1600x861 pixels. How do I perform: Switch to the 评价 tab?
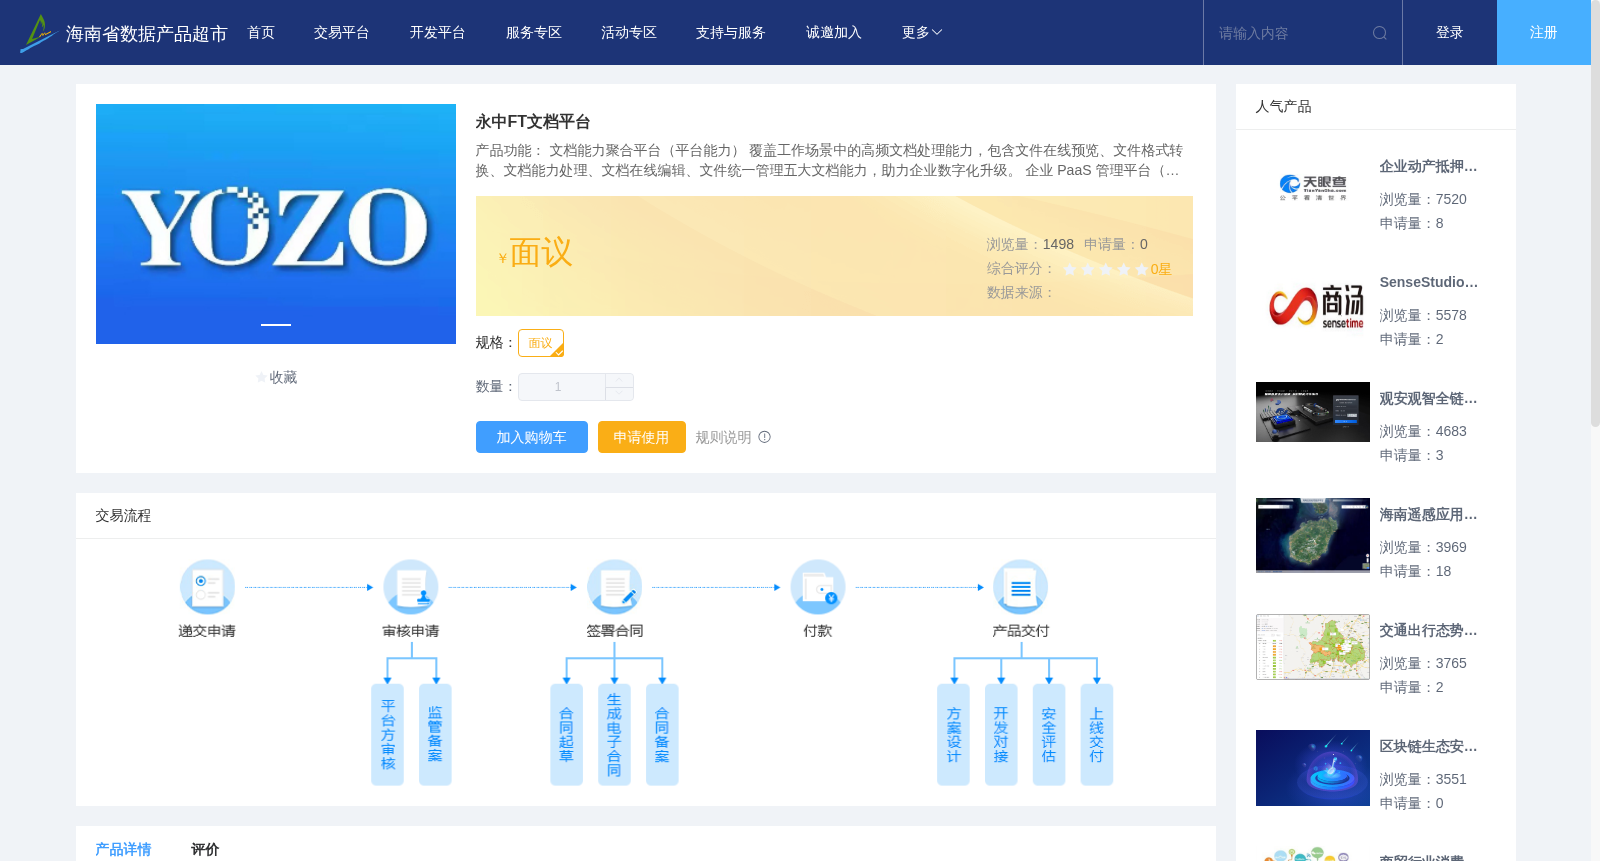tap(205, 849)
